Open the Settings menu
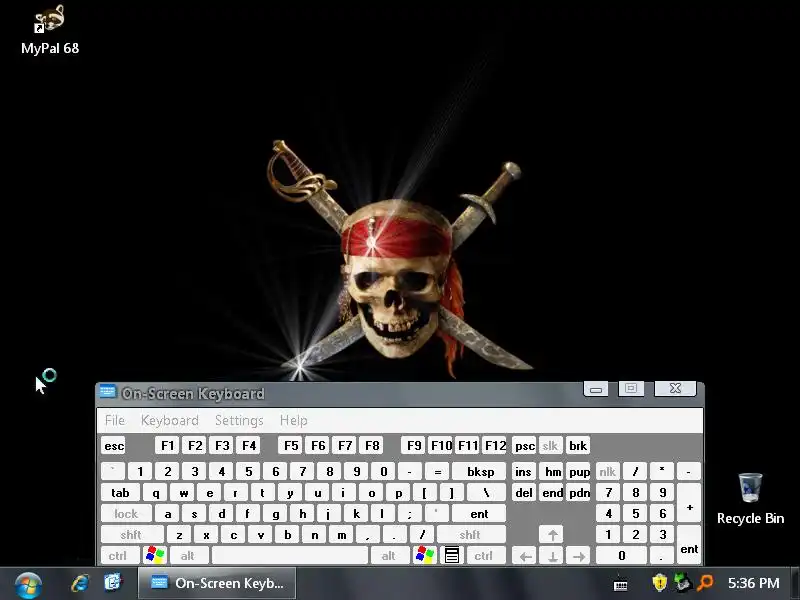The image size is (800, 600). tap(239, 420)
